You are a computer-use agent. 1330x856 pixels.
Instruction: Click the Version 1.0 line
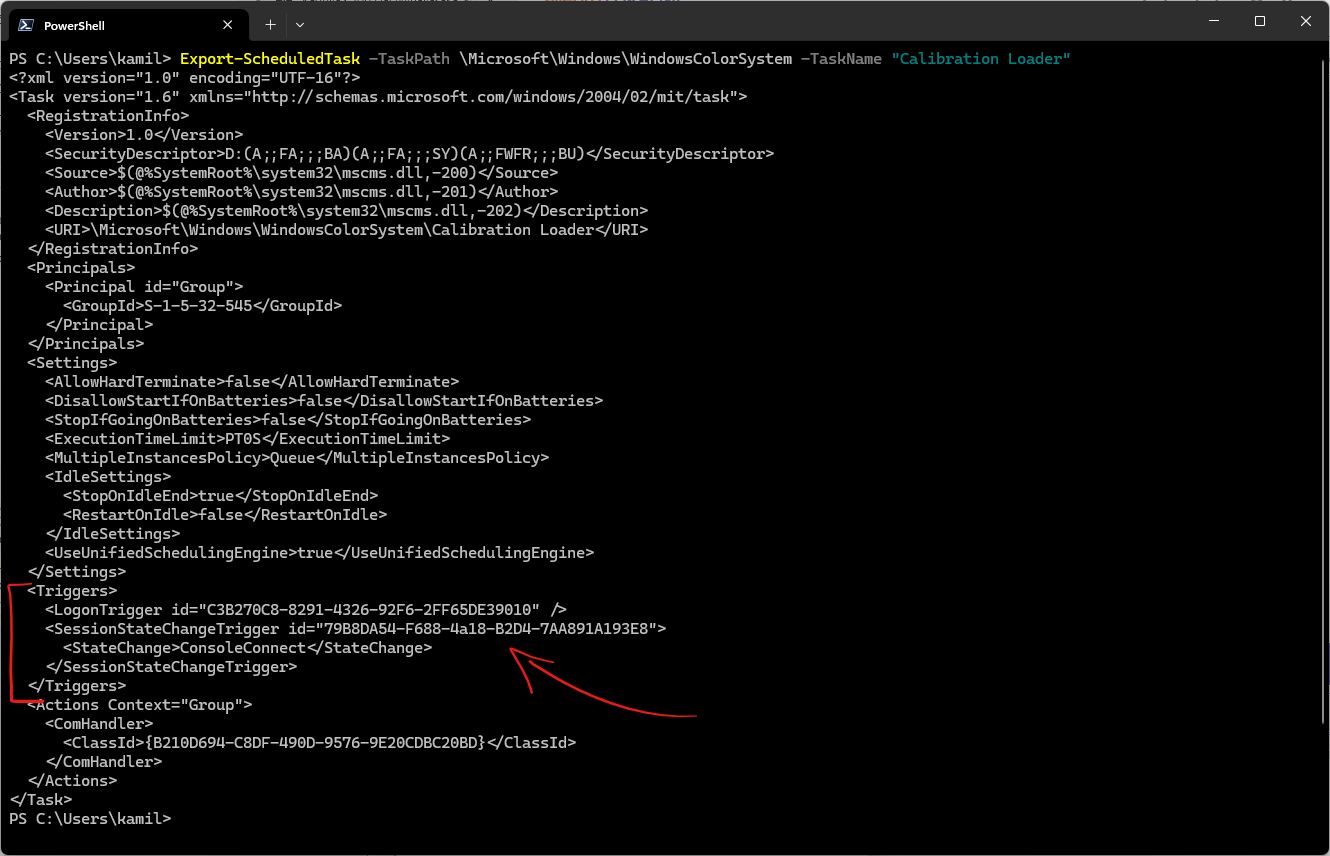144,135
